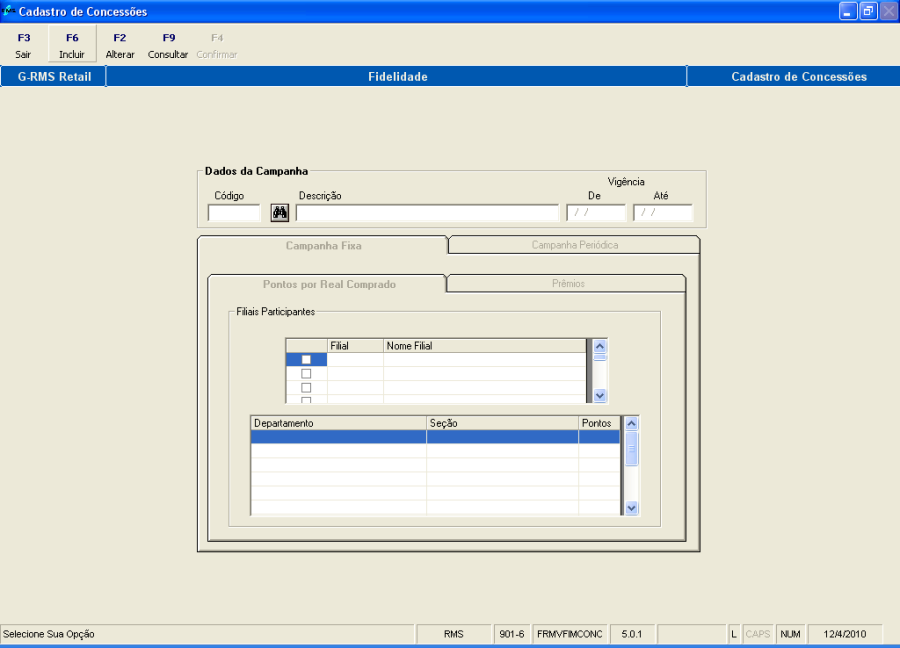Click the status bar FRMVFIMCONC entry
The image size is (900, 648).
coord(569,634)
